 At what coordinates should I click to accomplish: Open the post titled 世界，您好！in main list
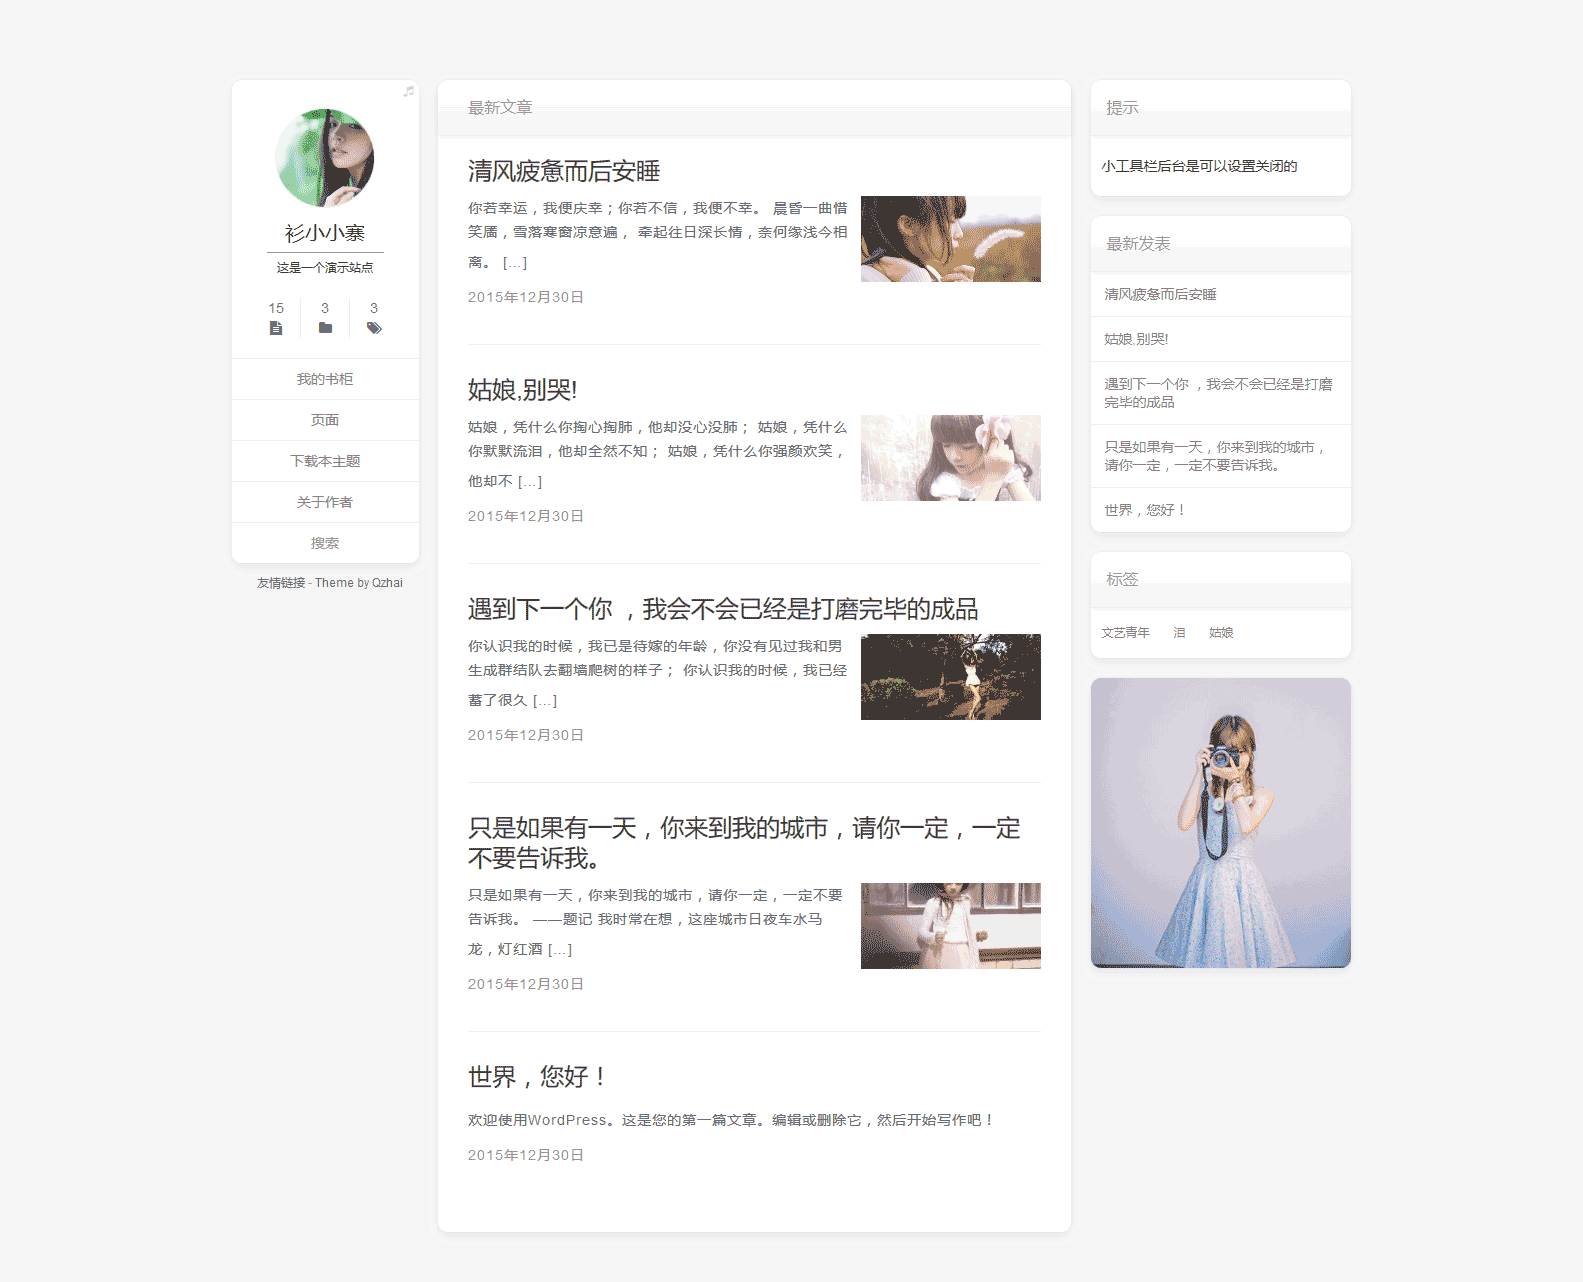point(537,1077)
